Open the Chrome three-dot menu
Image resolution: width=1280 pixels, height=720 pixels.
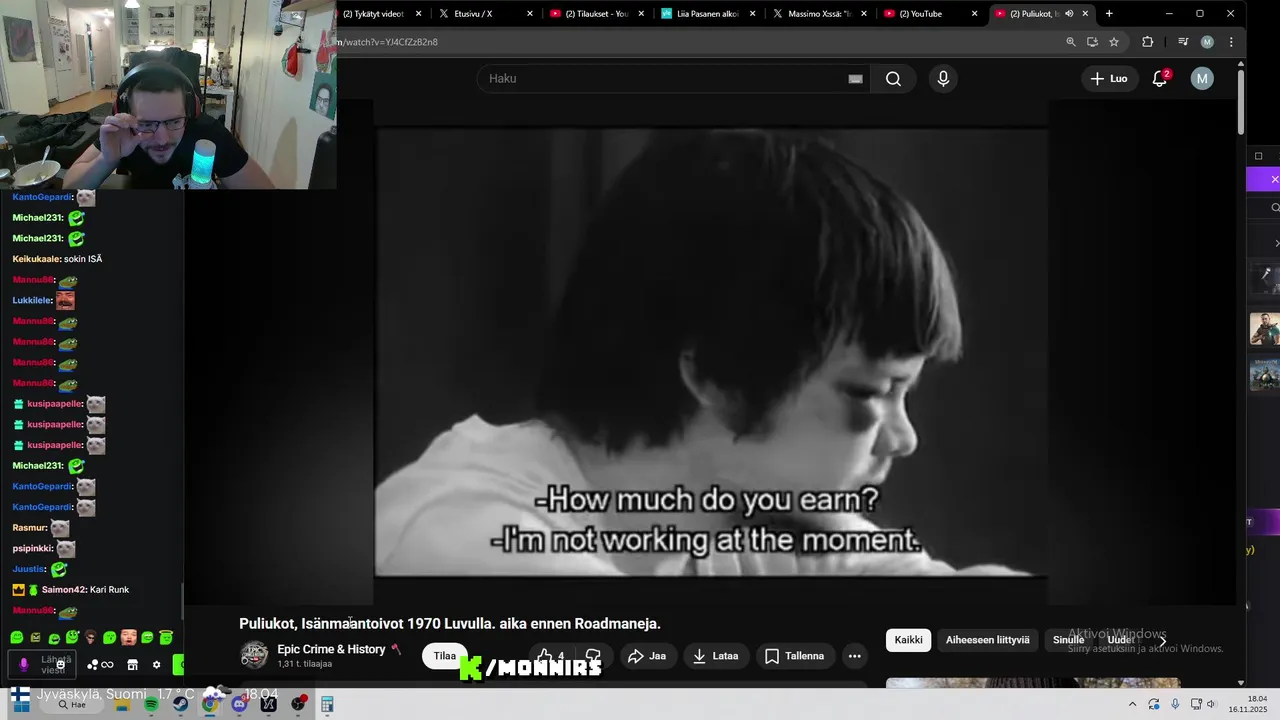point(1231,42)
